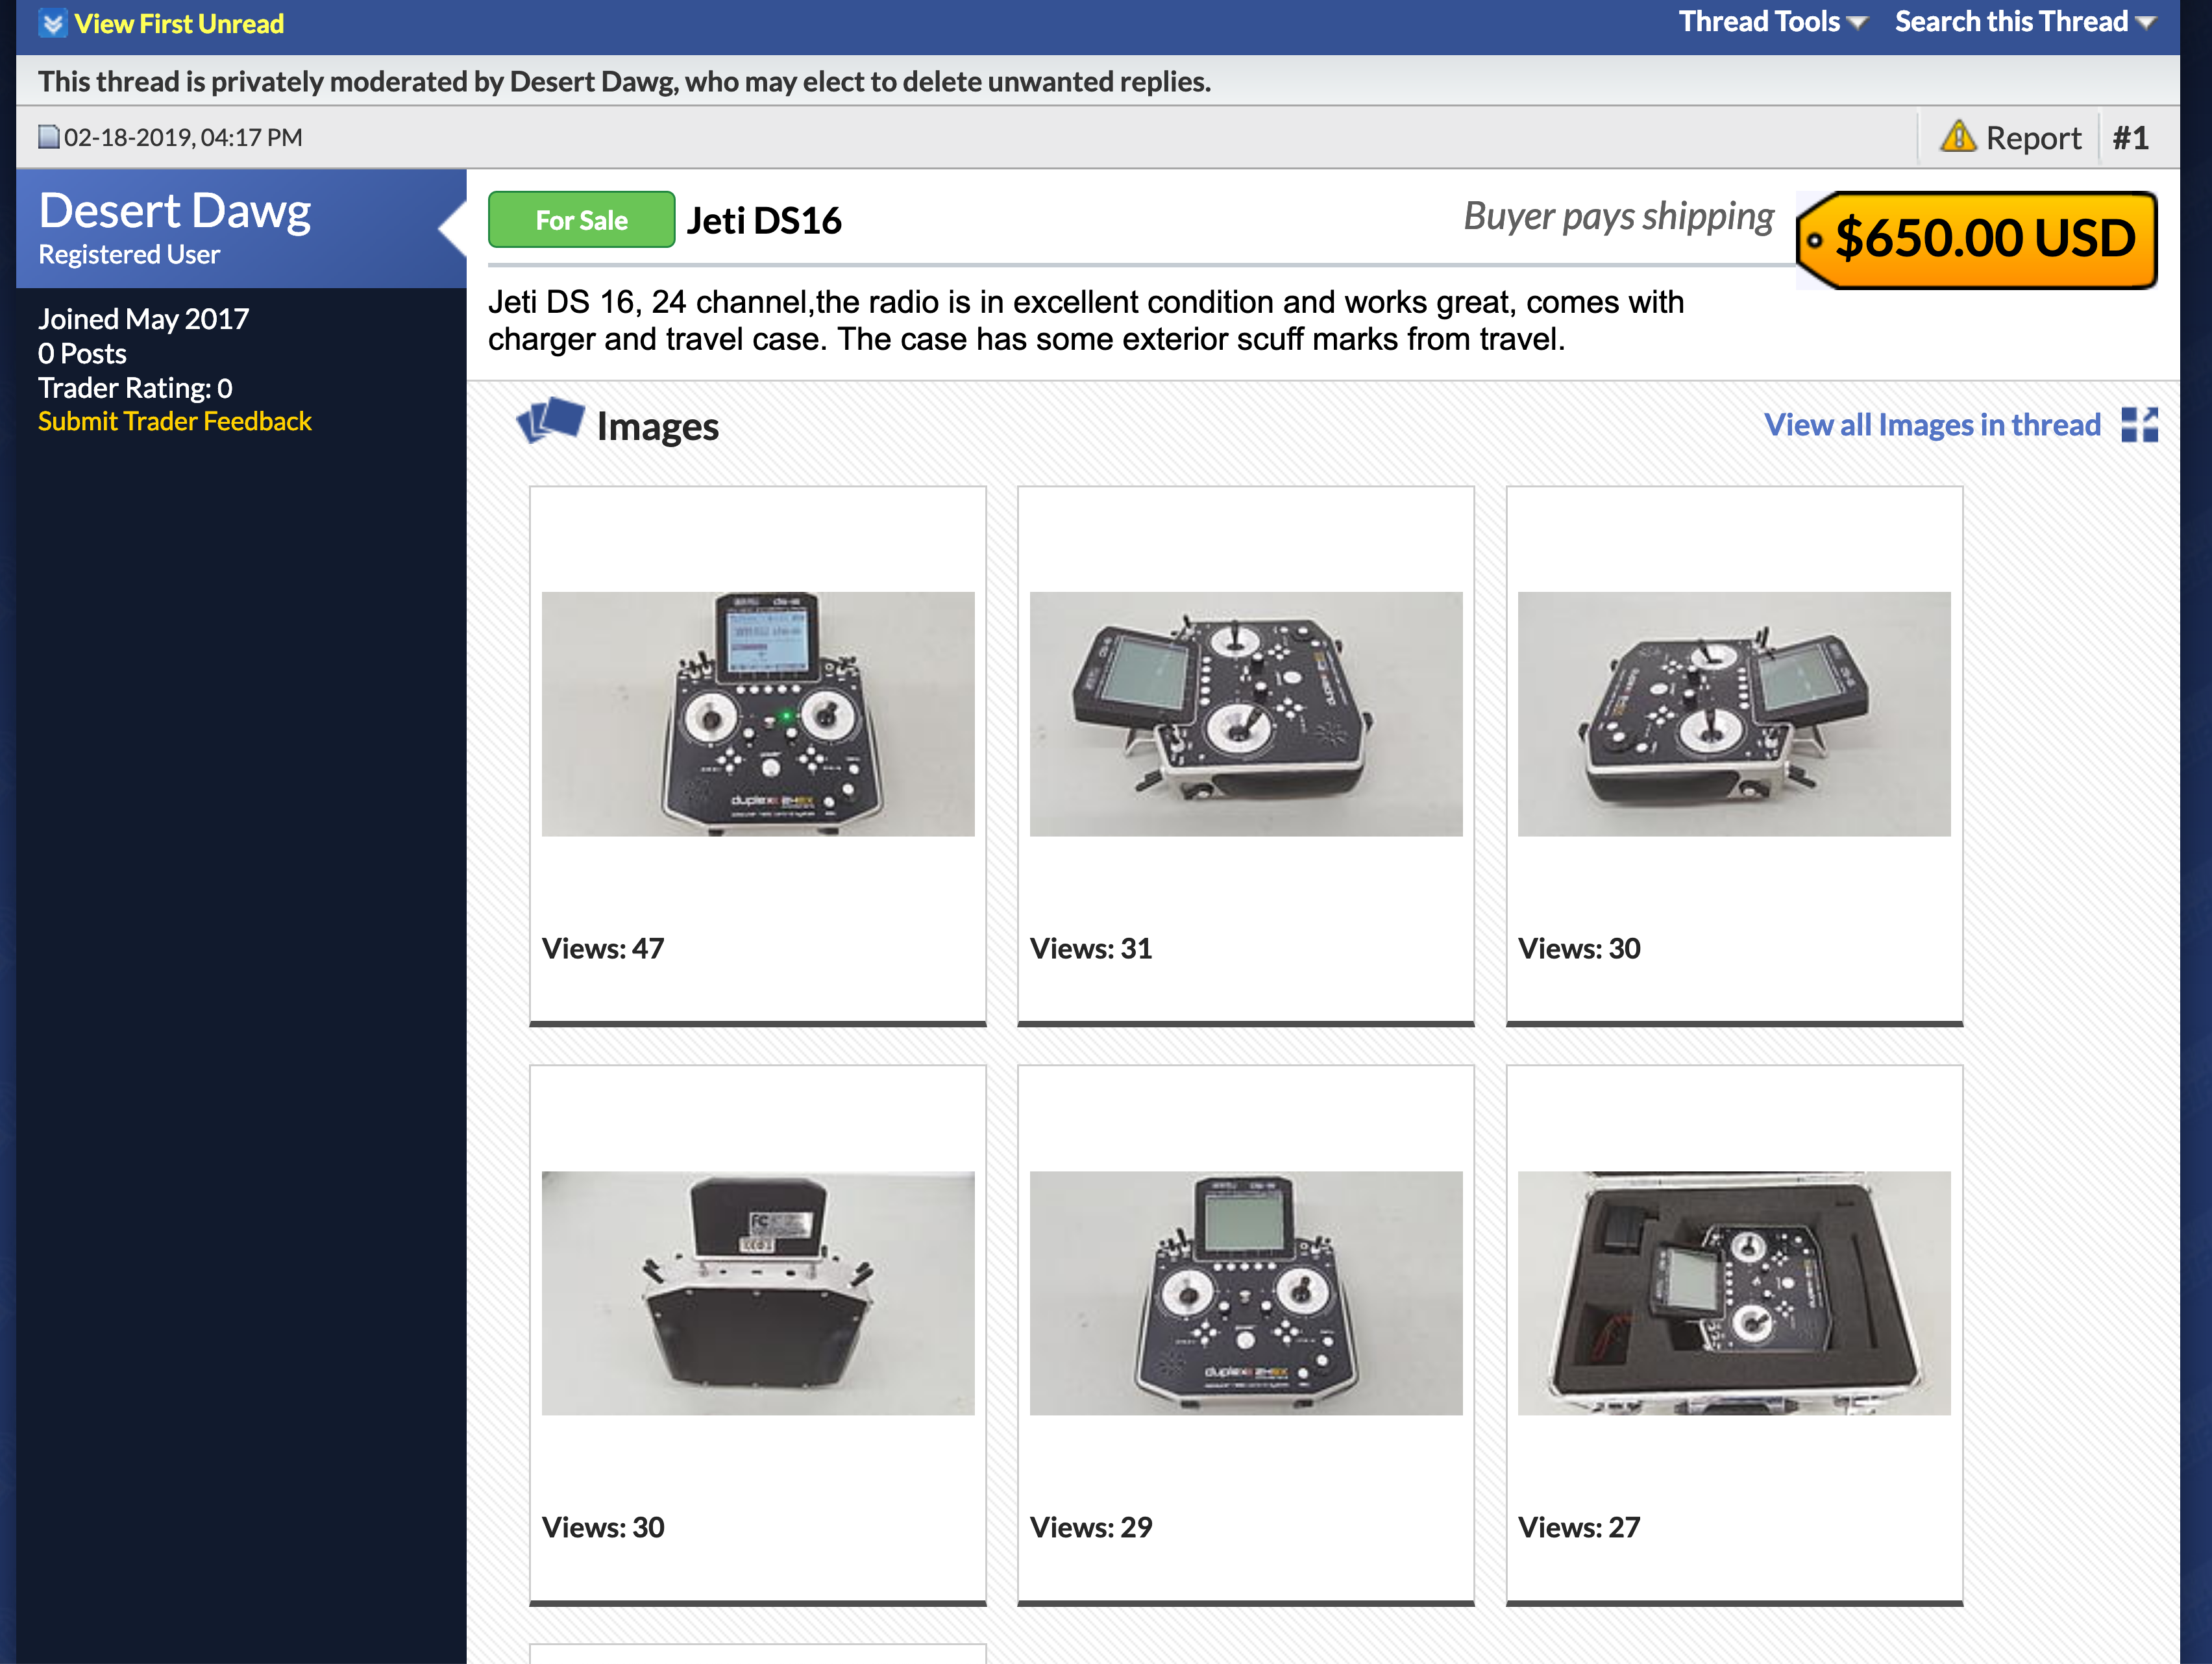Click the green For Sale badge

581,220
